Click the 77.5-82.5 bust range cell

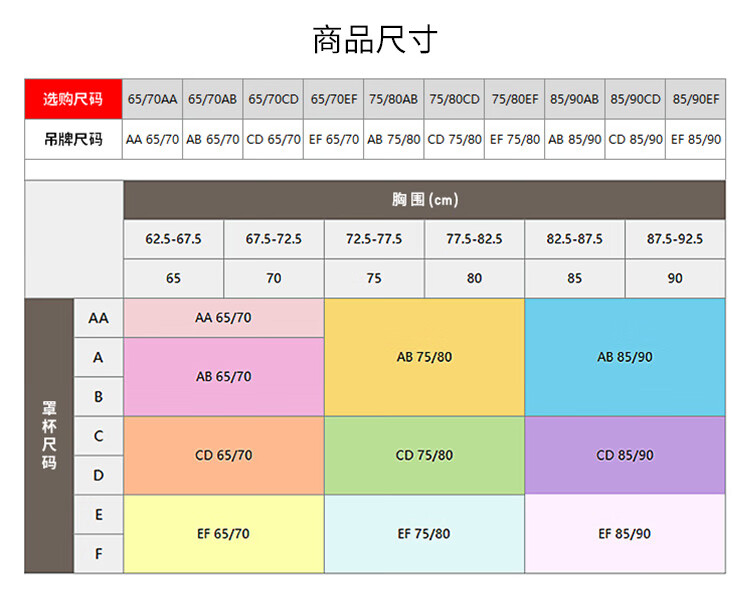pos(474,239)
